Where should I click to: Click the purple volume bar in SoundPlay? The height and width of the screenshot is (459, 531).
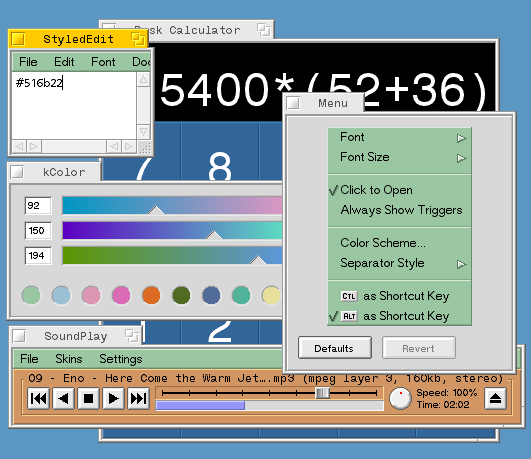tap(200, 405)
